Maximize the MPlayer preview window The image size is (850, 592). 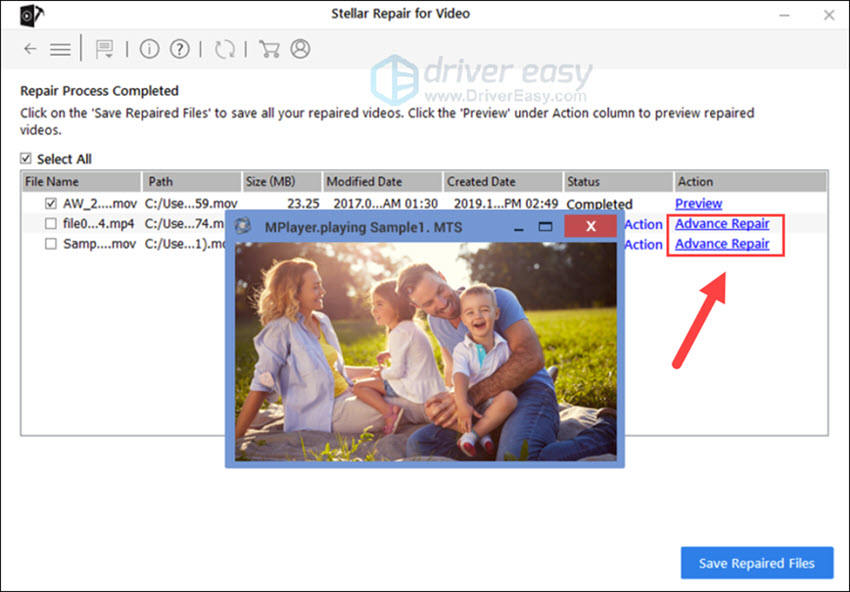(545, 227)
